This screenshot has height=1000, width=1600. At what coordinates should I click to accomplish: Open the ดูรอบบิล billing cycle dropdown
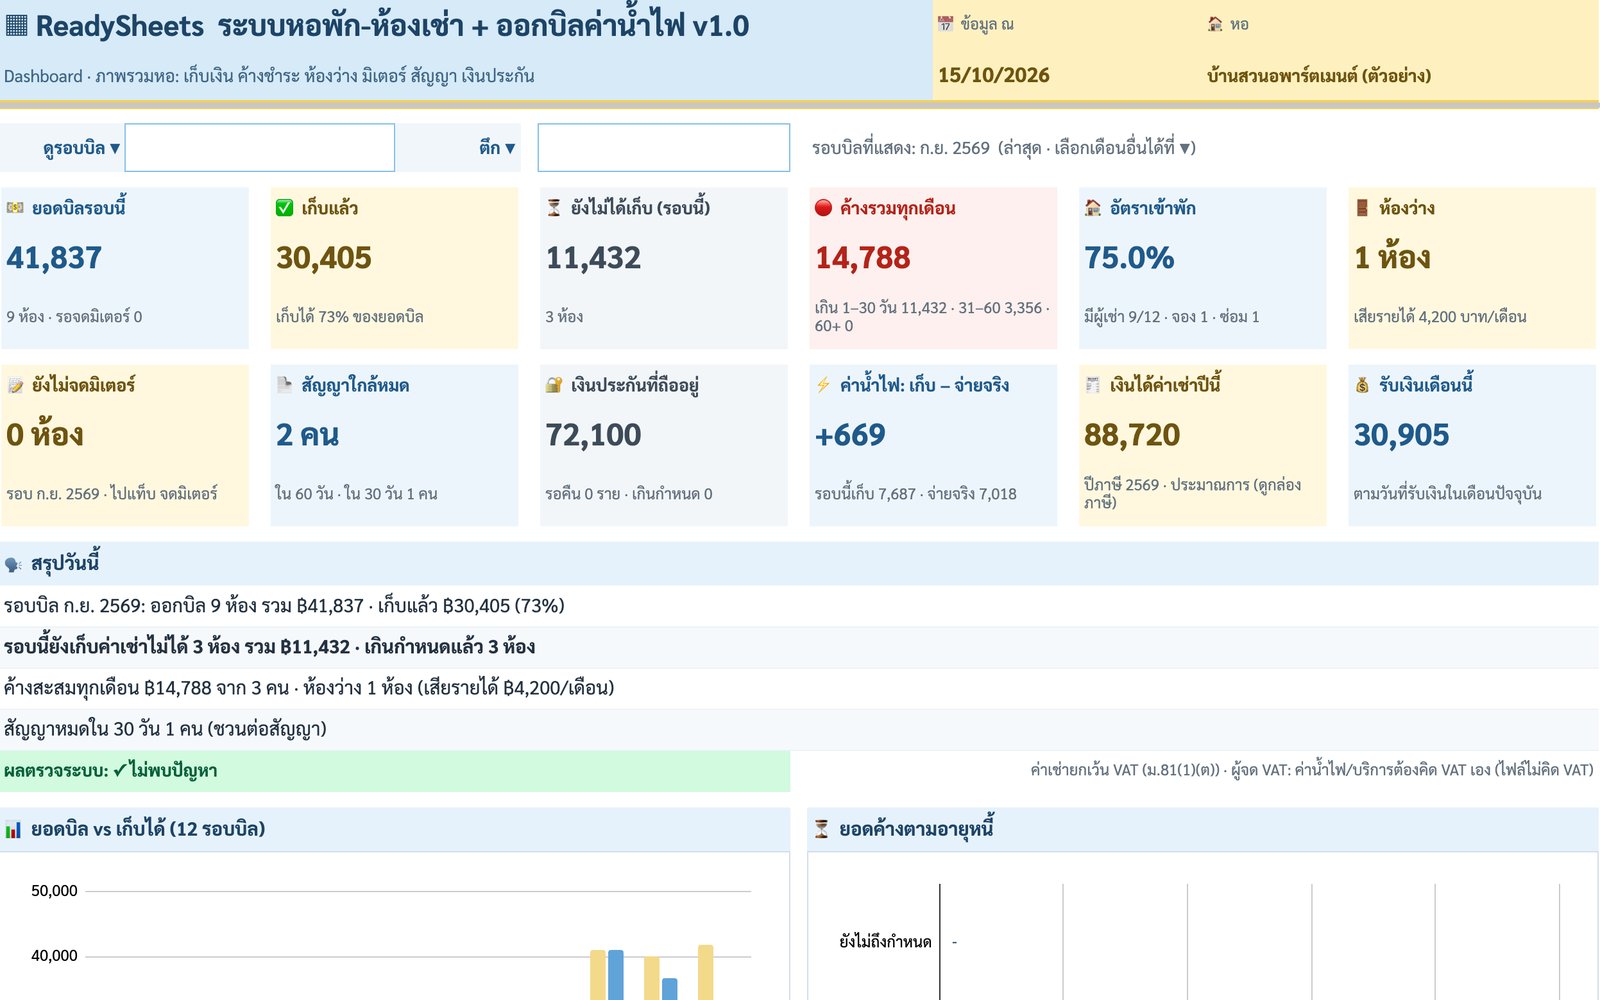(81, 148)
